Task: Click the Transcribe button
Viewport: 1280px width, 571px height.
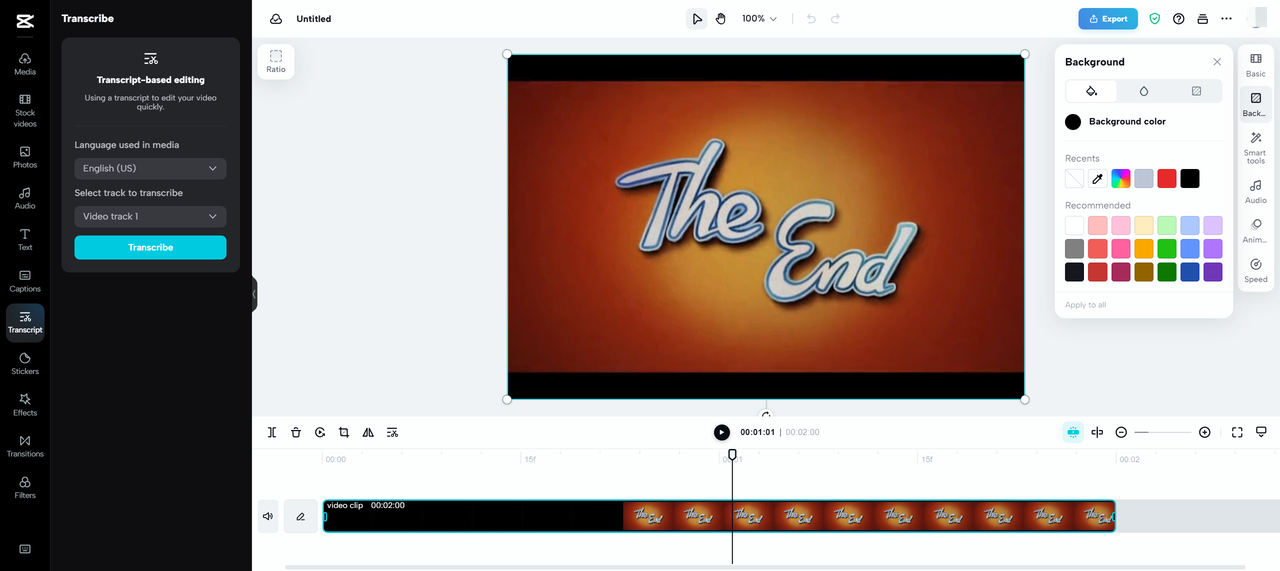Action: pos(150,247)
